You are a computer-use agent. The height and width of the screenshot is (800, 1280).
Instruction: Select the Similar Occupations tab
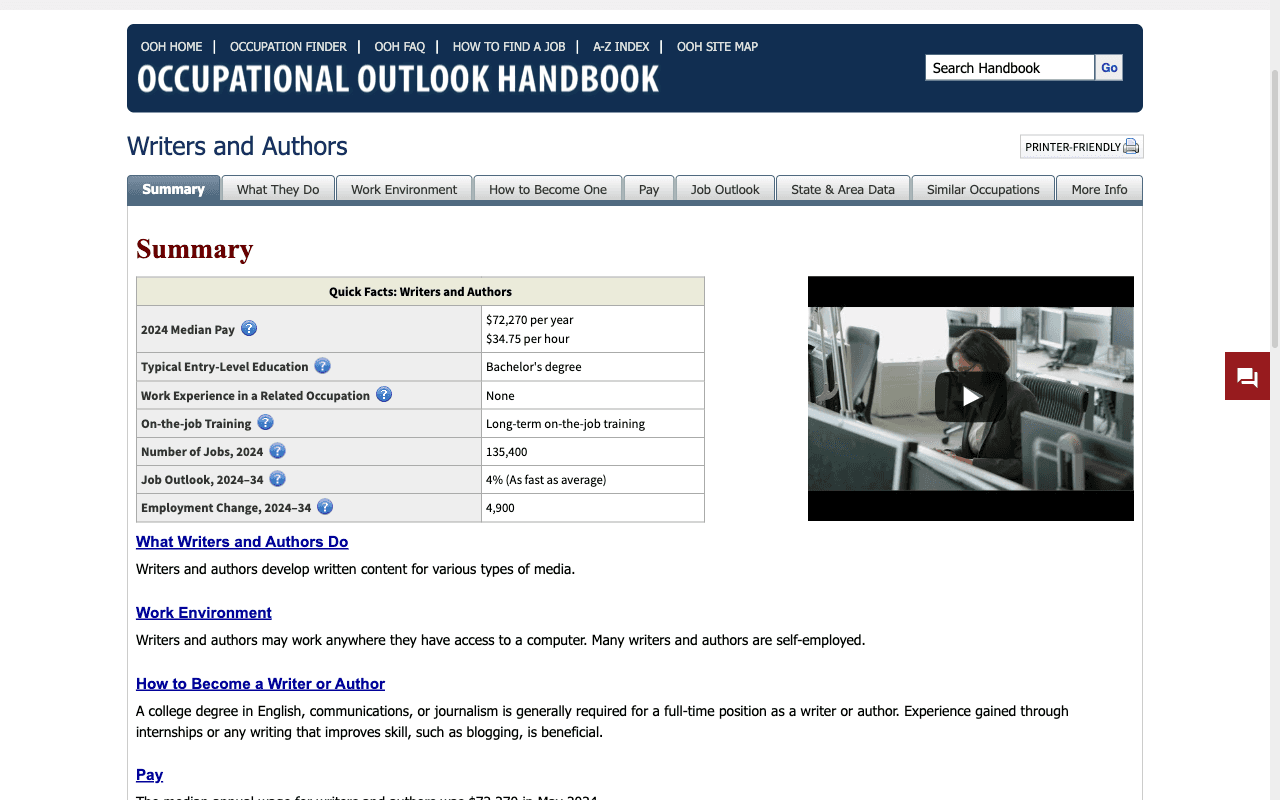coord(983,189)
